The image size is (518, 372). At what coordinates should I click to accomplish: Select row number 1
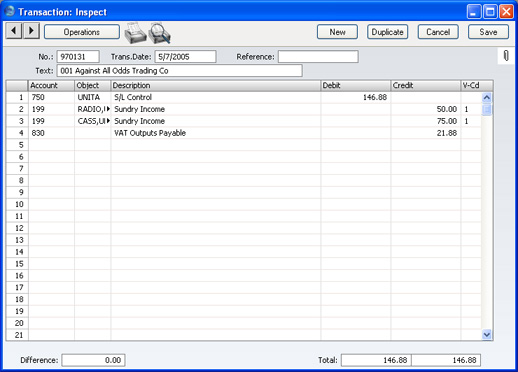(17, 97)
